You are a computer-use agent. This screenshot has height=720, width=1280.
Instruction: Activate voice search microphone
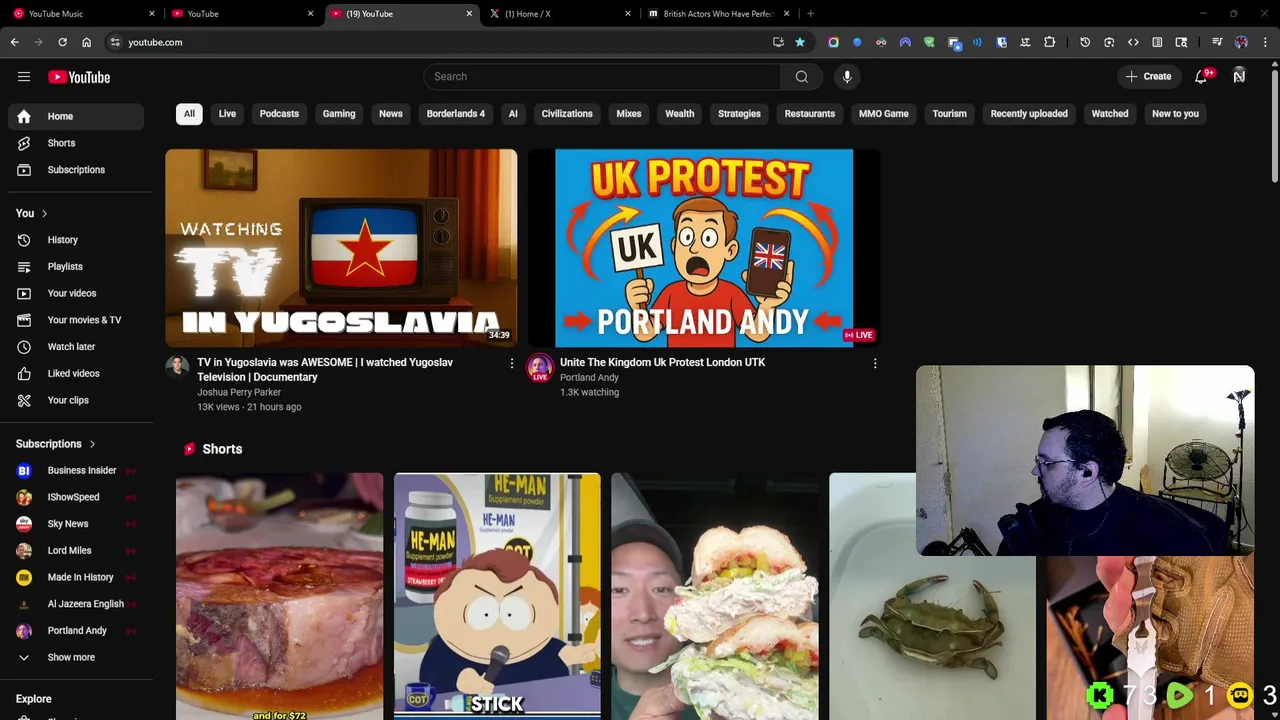(x=847, y=77)
